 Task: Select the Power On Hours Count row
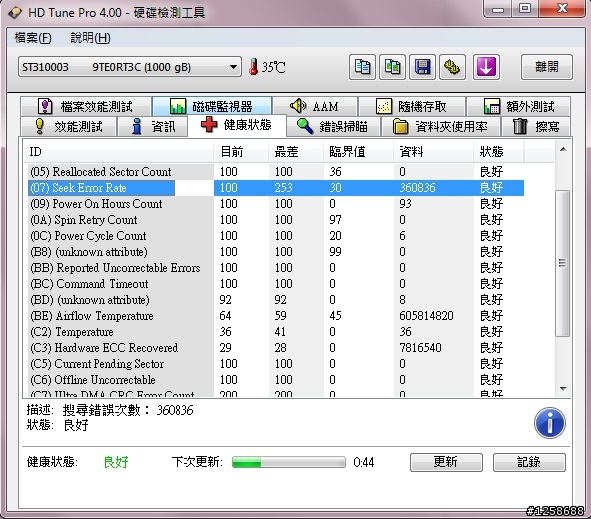(275, 204)
